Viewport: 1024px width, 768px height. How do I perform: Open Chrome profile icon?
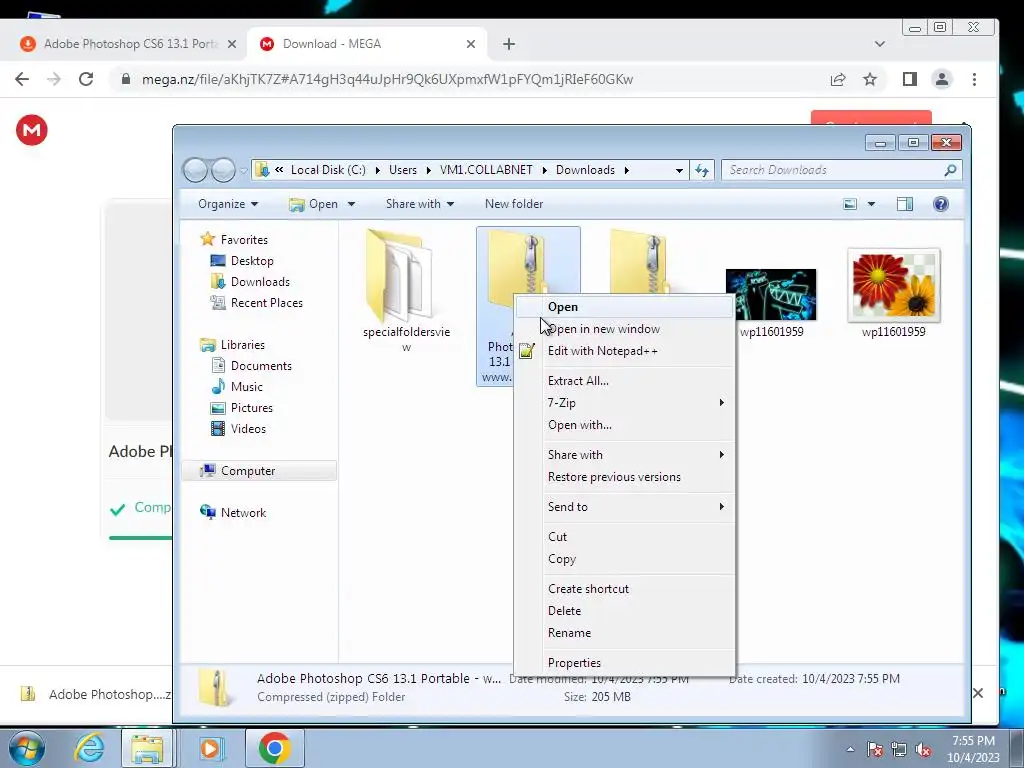(942, 79)
